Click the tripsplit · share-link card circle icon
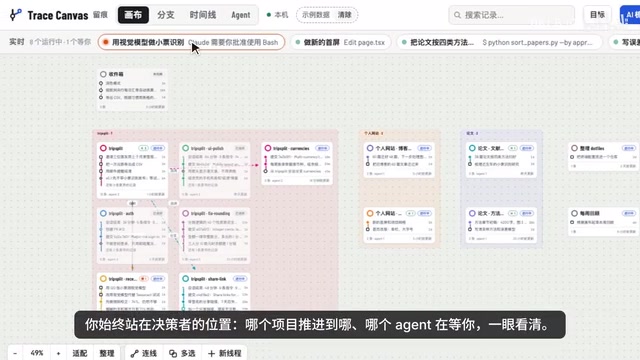Screen dimensions: 640x360 (186, 279)
